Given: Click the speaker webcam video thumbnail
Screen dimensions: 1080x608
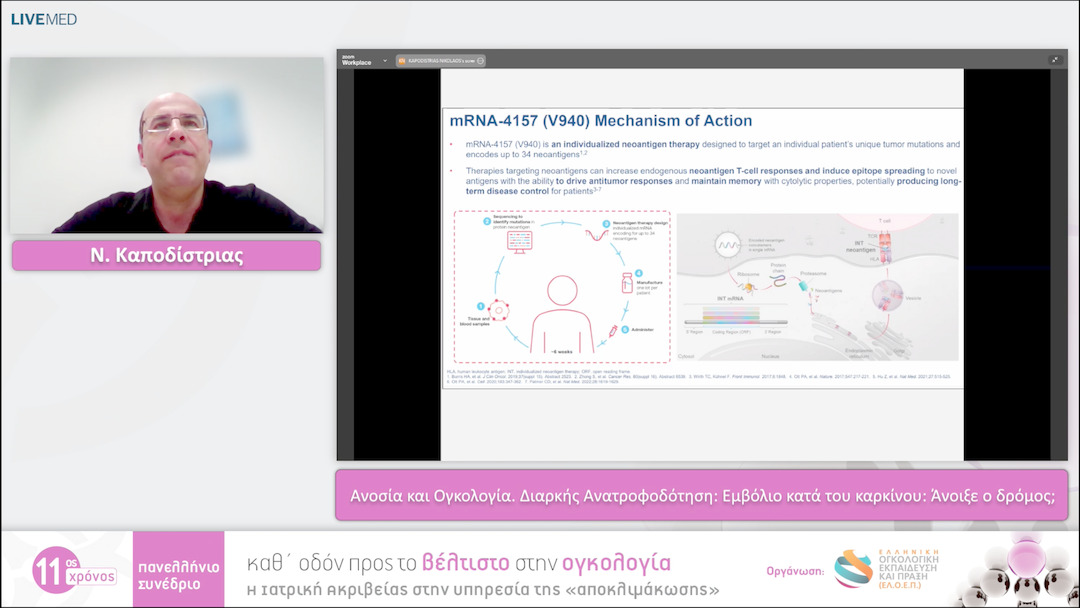Looking at the screenshot, I should point(167,145).
